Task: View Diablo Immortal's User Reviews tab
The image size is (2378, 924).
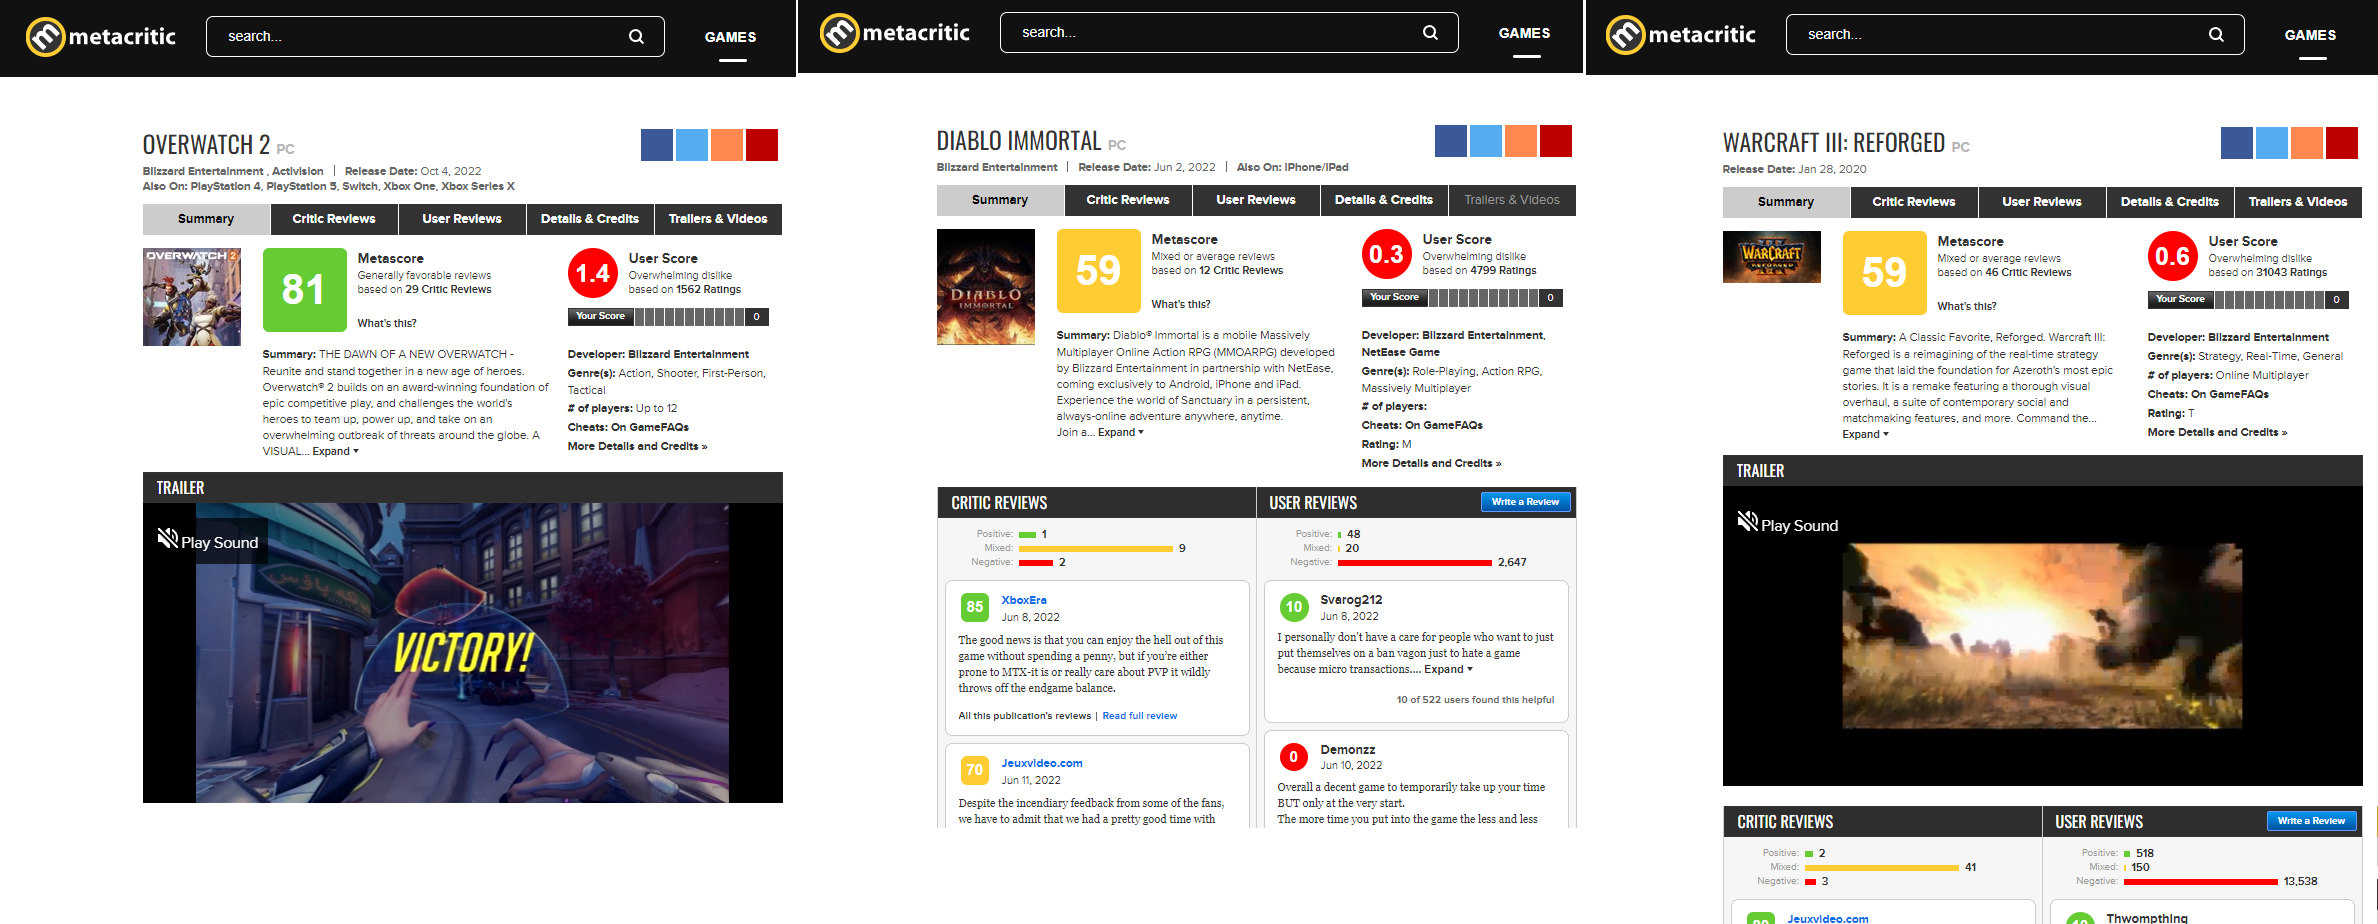Action: click(1256, 200)
